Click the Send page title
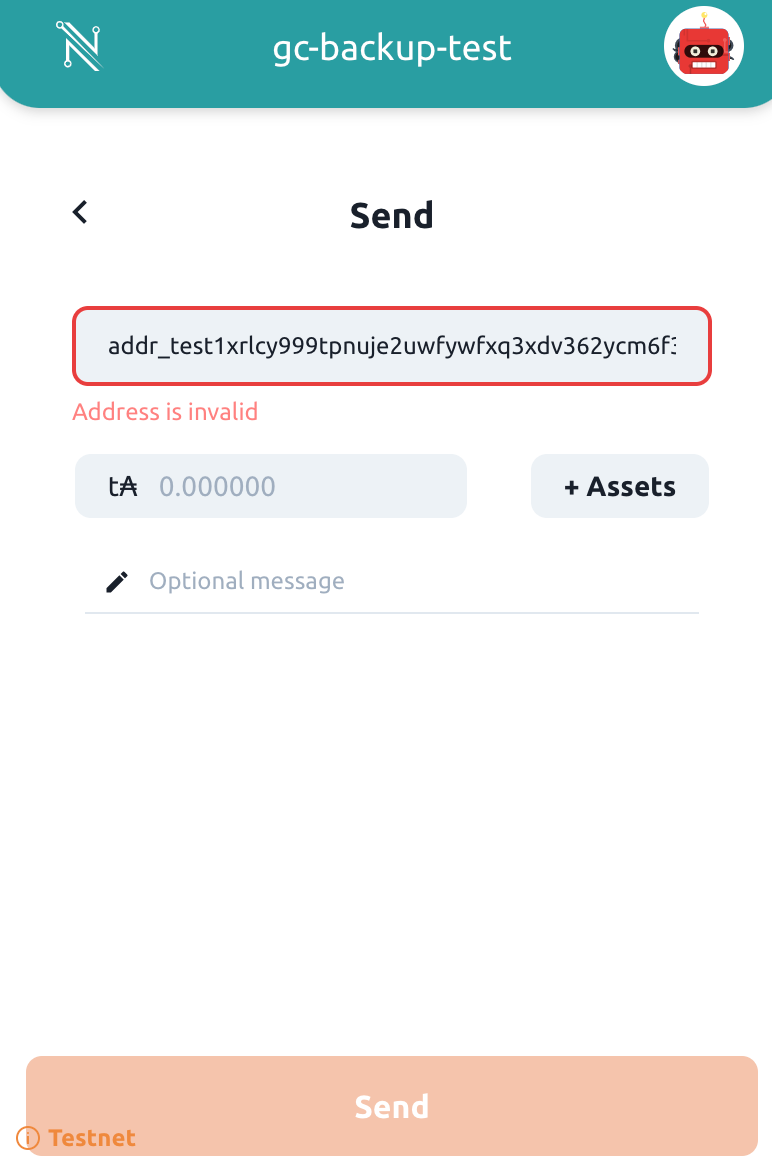Viewport: 772px width, 1172px height. coord(391,214)
